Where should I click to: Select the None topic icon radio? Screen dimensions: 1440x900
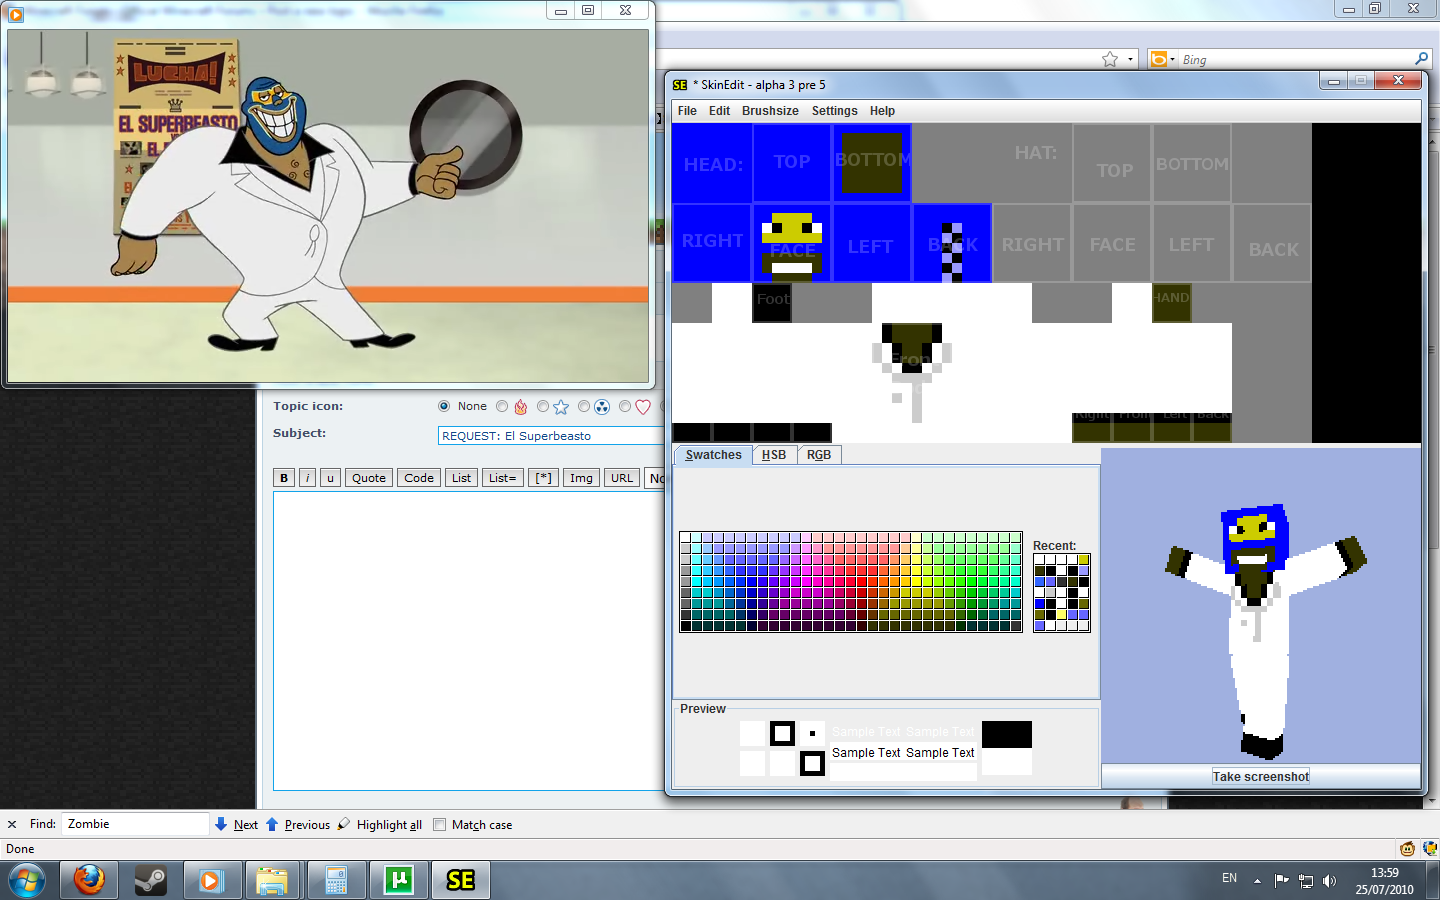click(444, 406)
